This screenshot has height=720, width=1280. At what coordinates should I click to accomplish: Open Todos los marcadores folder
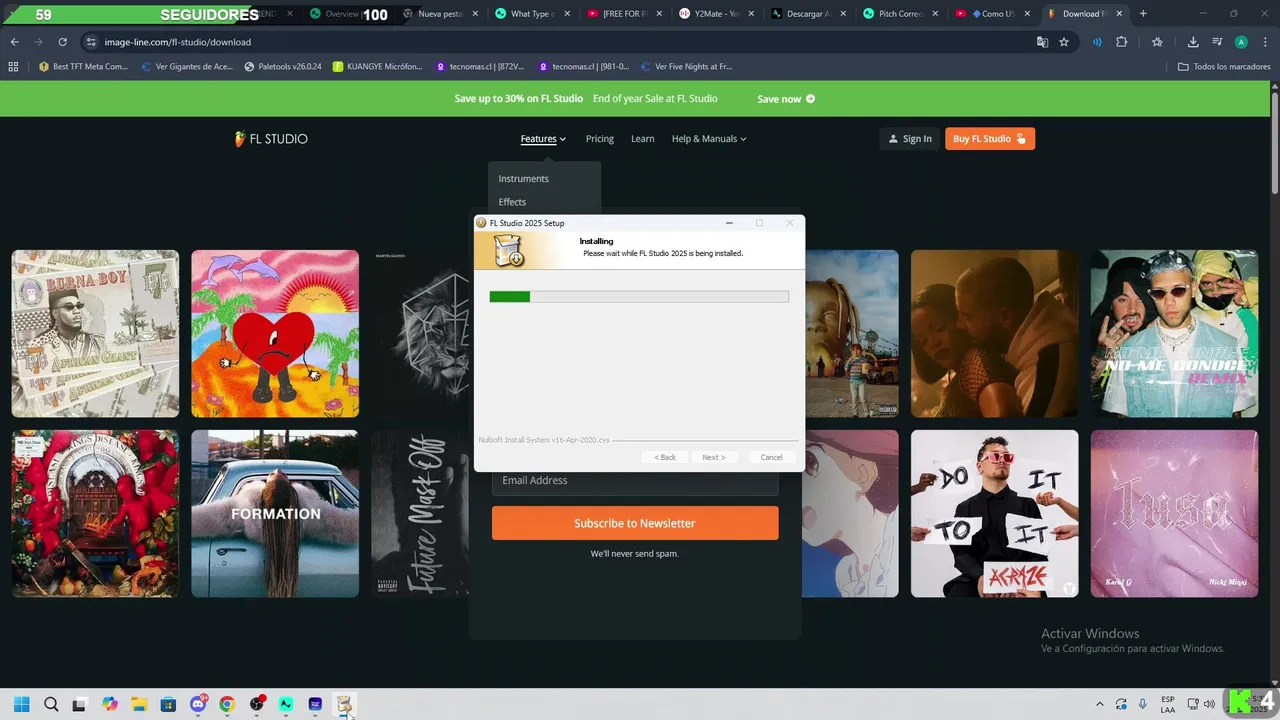[1224, 67]
